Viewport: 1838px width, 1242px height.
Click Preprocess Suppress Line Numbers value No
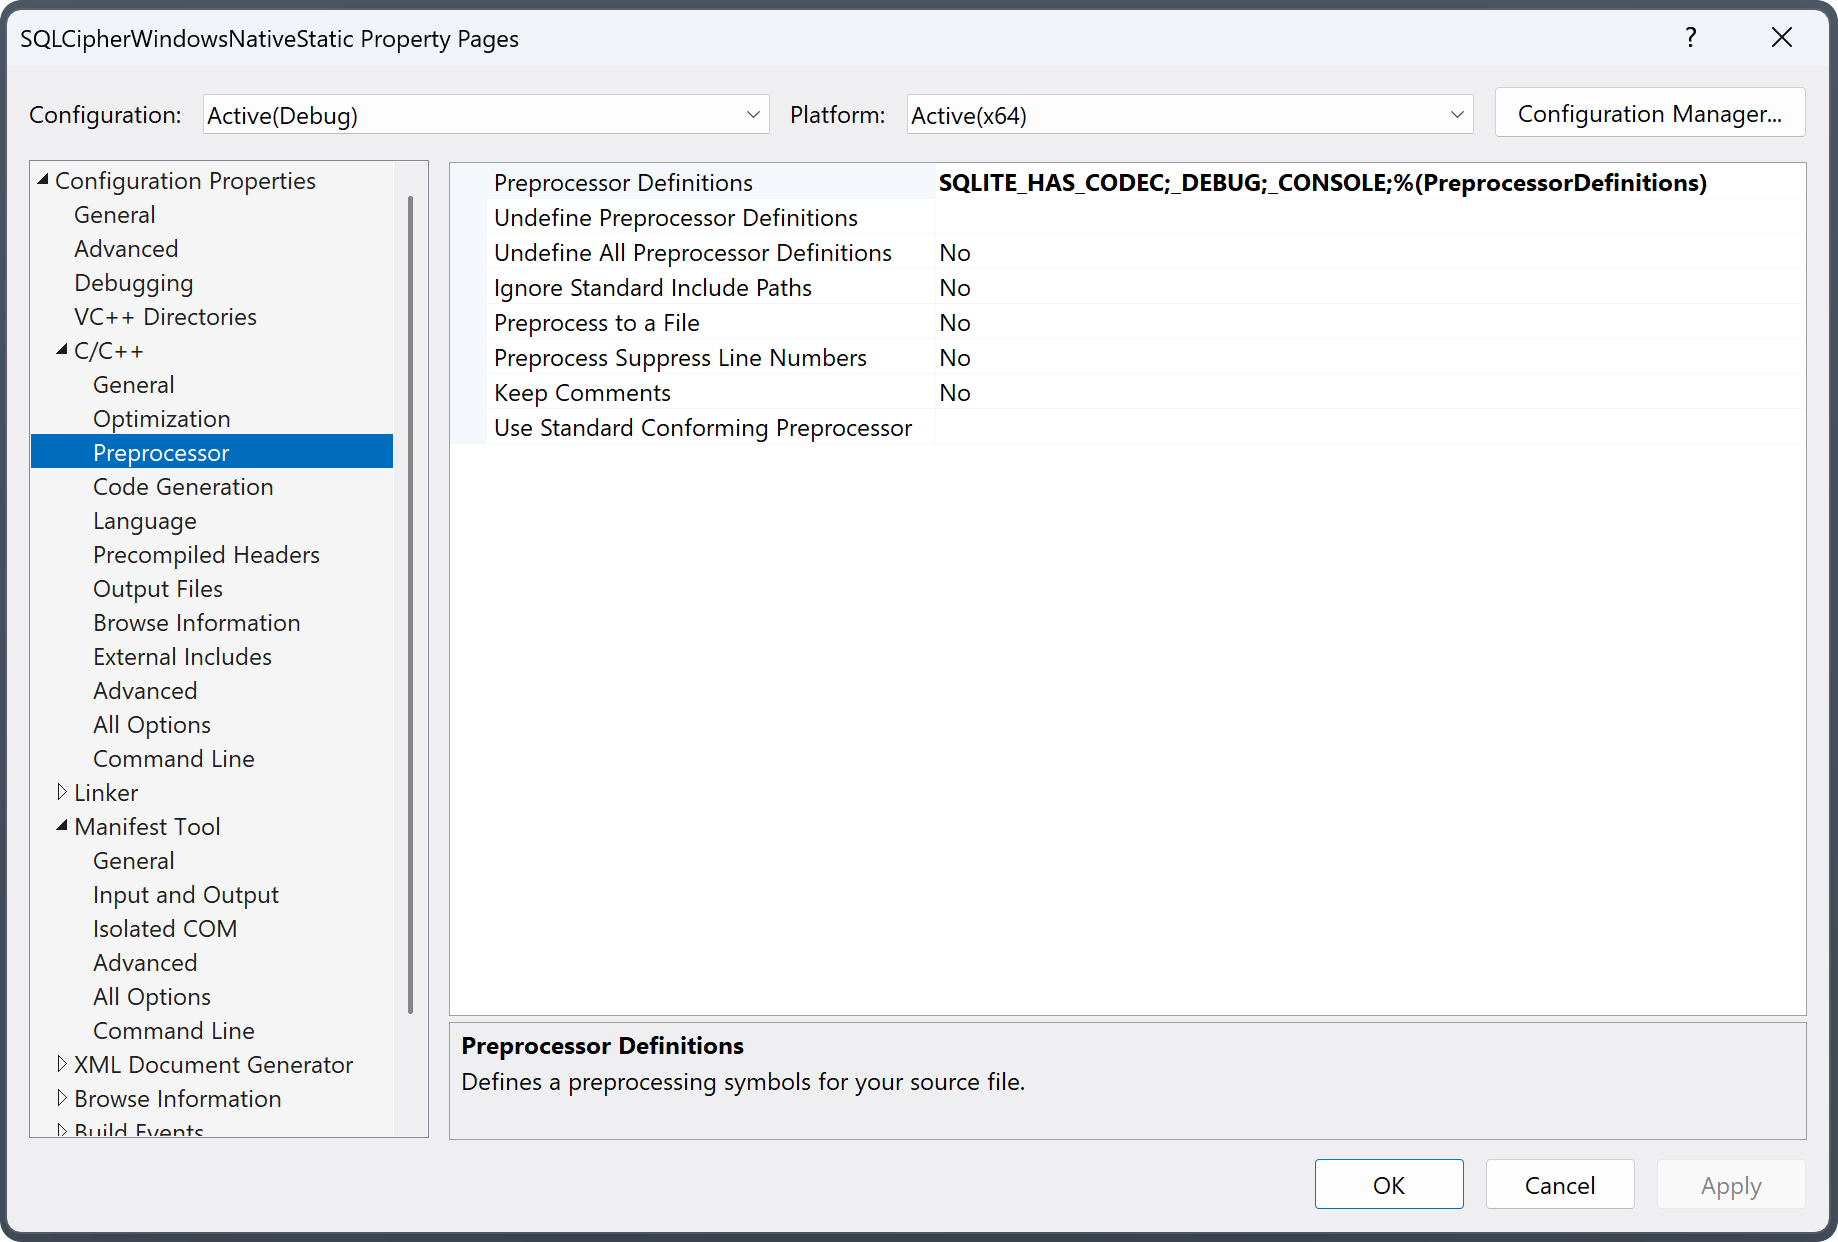pyautogui.click(x=1370, y=357)
